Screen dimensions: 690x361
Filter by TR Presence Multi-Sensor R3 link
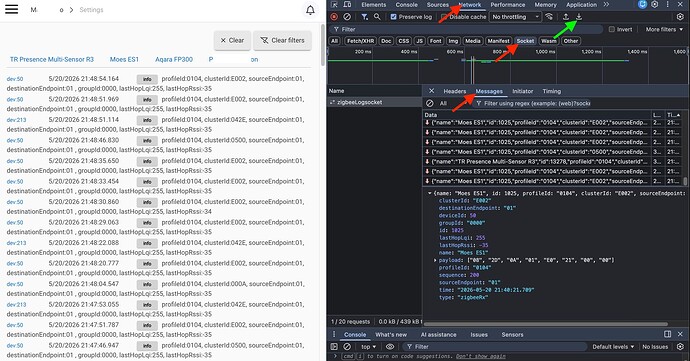[52, 59]
